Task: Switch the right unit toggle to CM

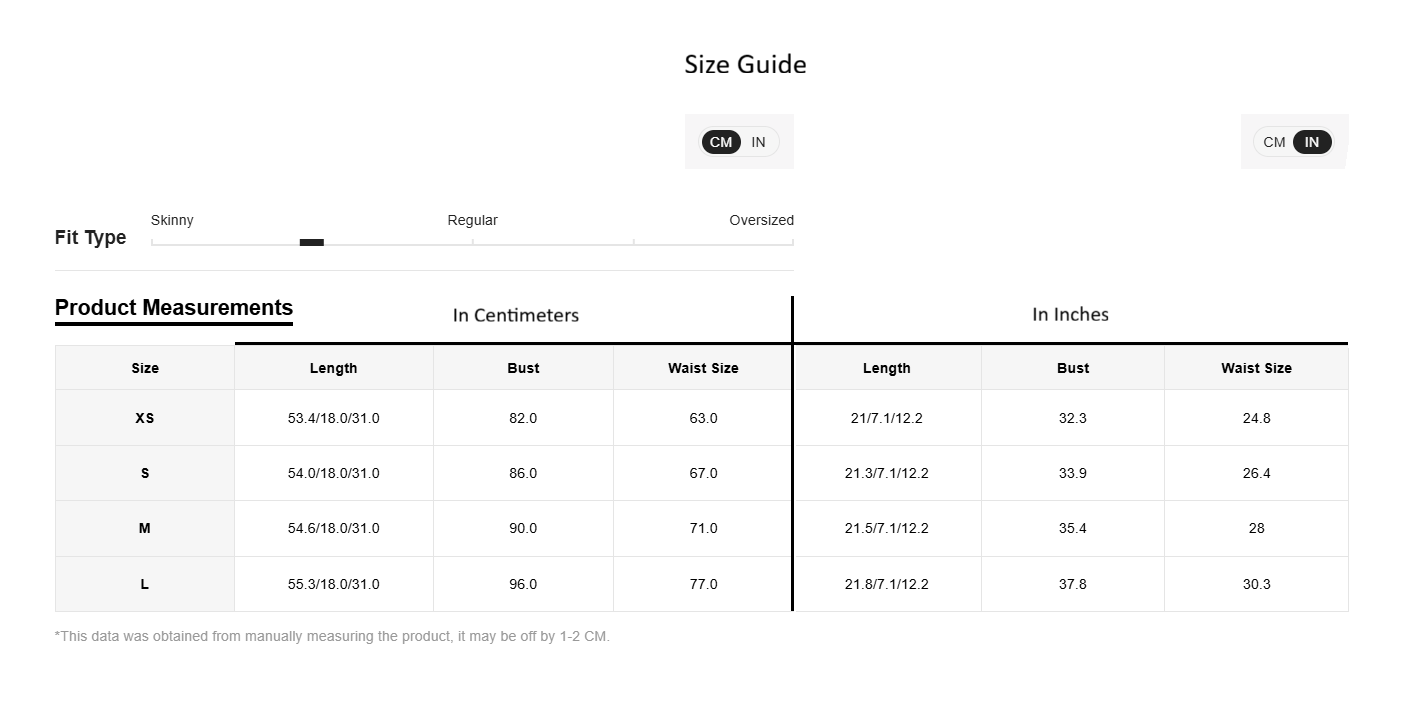Action: click(x=1274, y=142)
